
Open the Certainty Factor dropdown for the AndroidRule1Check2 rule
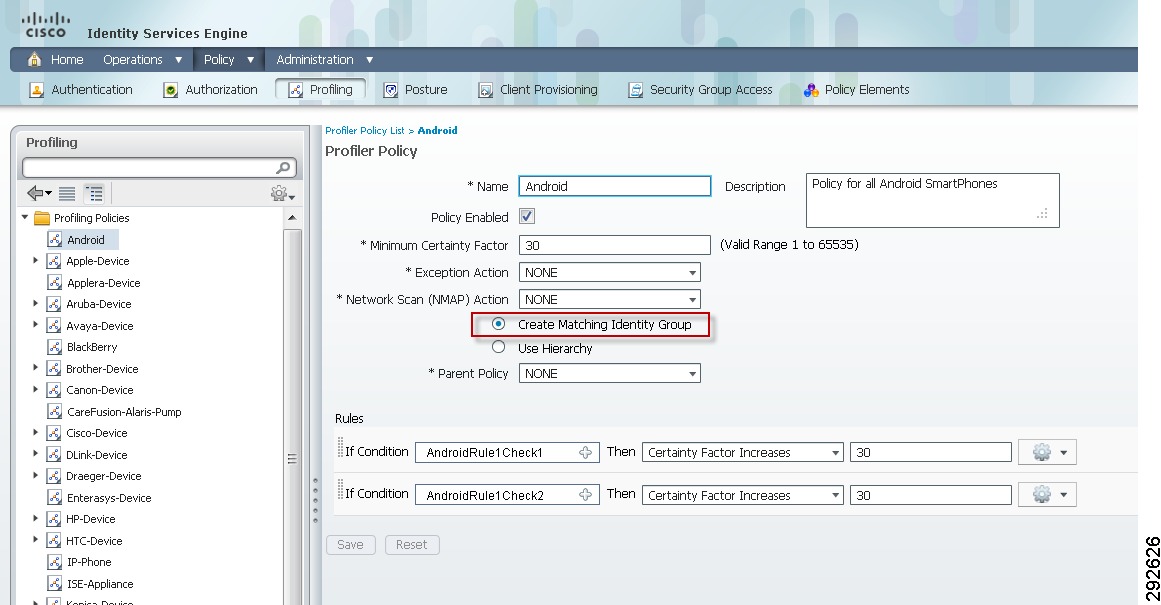click(x=743, y=495)
